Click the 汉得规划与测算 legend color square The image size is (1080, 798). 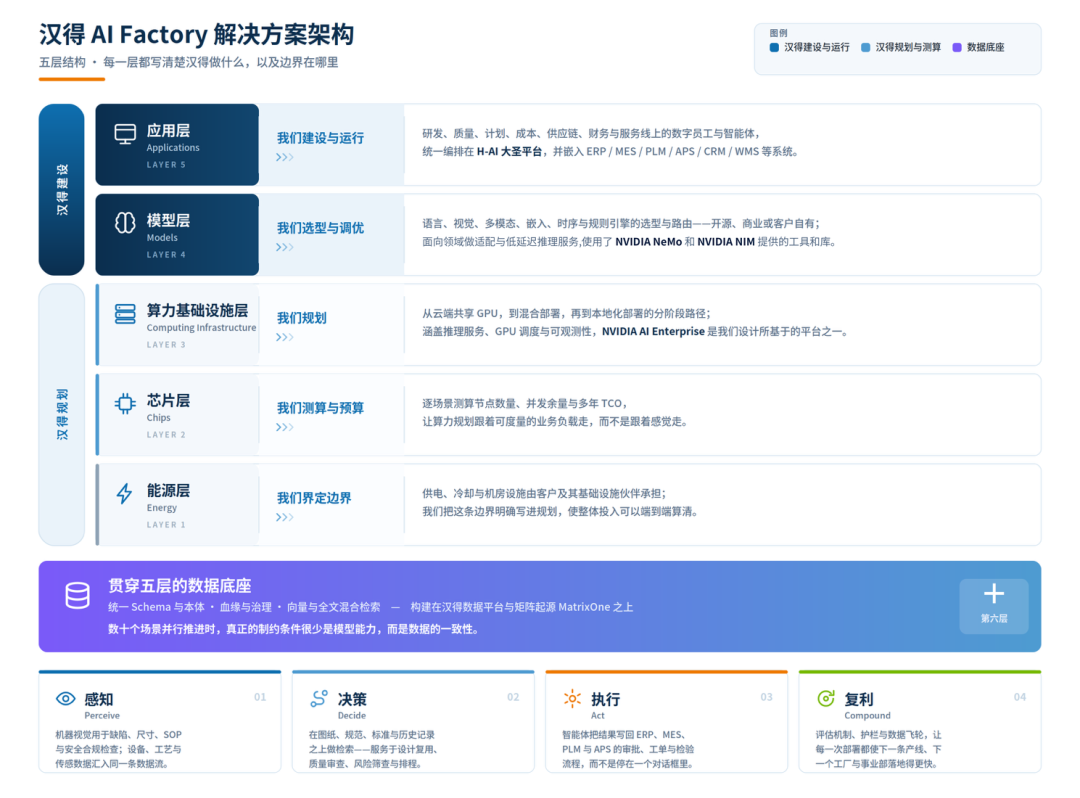tap(865, 48)
